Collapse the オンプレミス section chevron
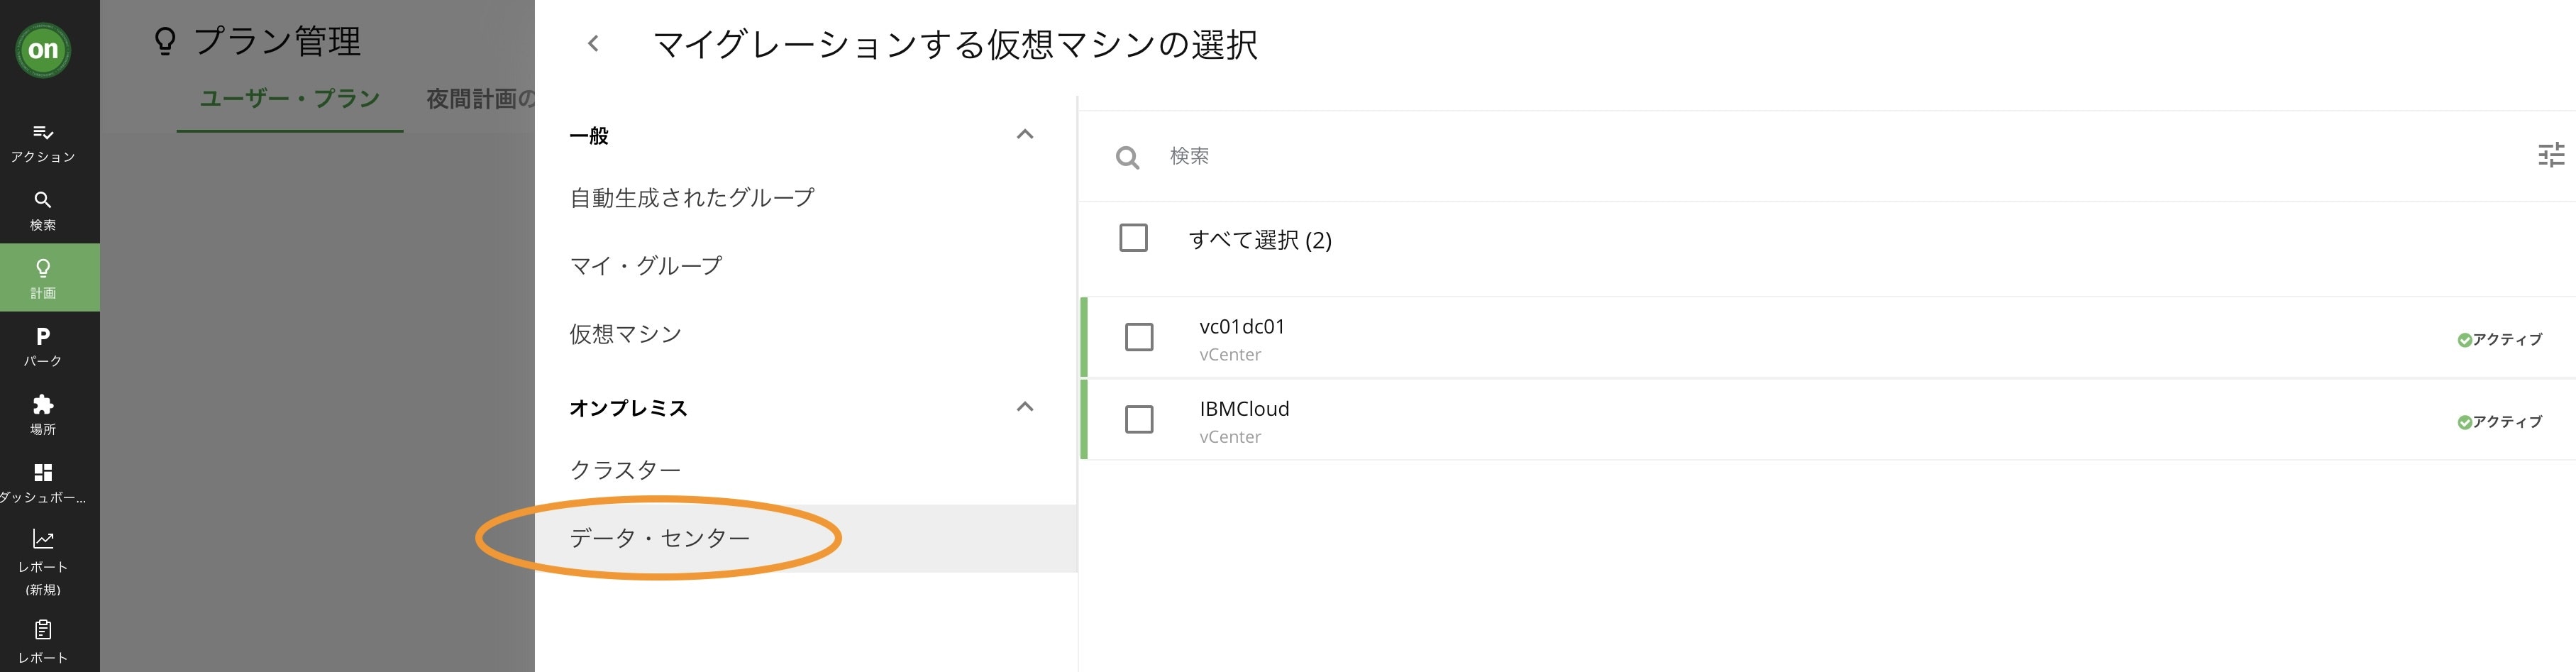 [x=1024, y=407]
